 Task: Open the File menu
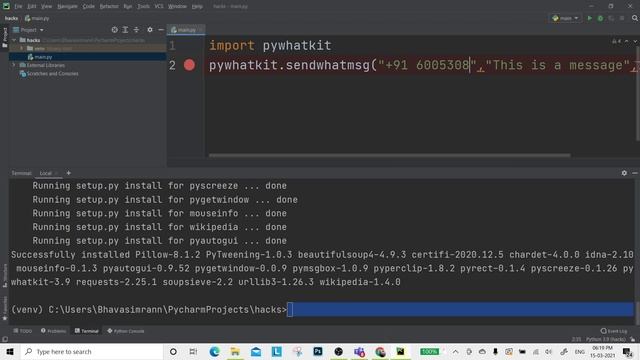pos(18,6)
